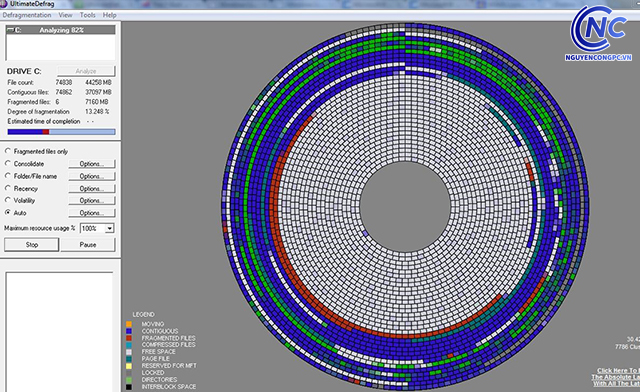Viewport: 640px width, 392px height.
Task: Click the orange Moving legend swatch
Action: pyautogui.click(x=129, y=324)
